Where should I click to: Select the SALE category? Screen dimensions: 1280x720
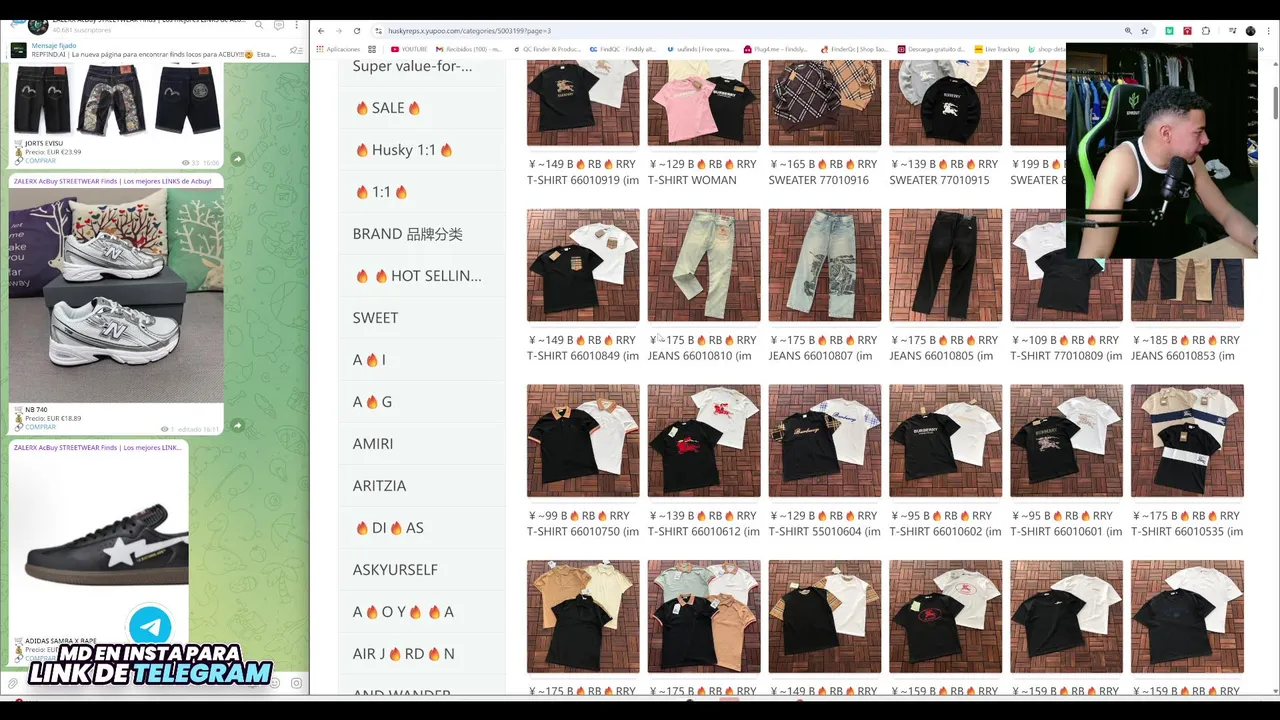click(422, 108)
